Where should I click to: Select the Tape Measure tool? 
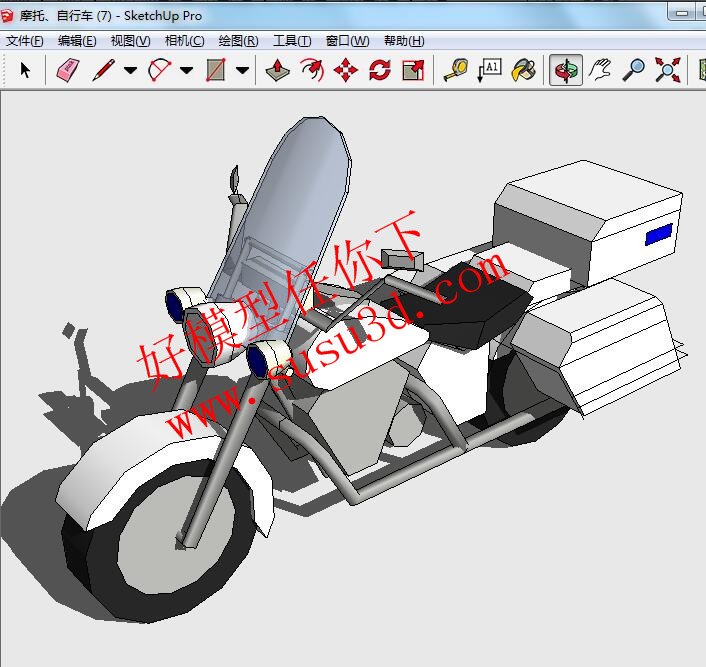click(456, 70)
